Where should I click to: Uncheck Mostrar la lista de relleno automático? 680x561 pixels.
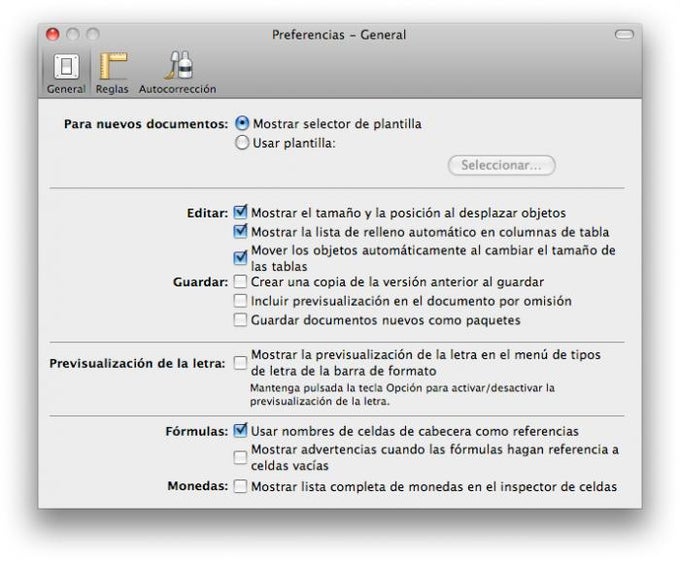click(240, 232)
